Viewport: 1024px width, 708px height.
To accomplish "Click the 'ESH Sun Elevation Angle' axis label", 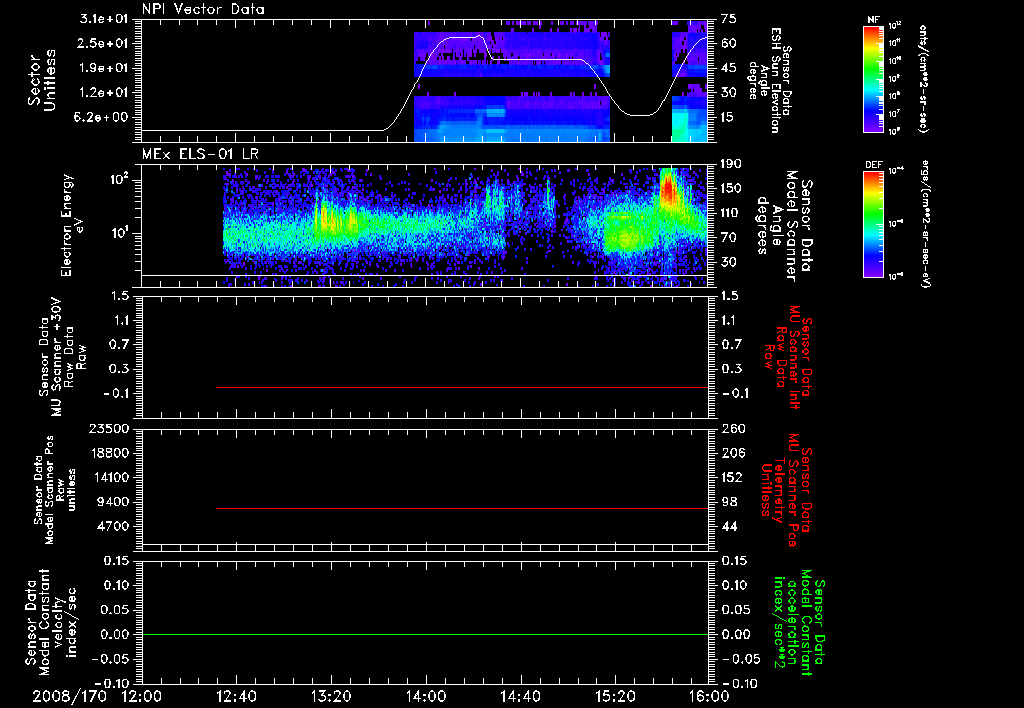I will click(770, 80).
